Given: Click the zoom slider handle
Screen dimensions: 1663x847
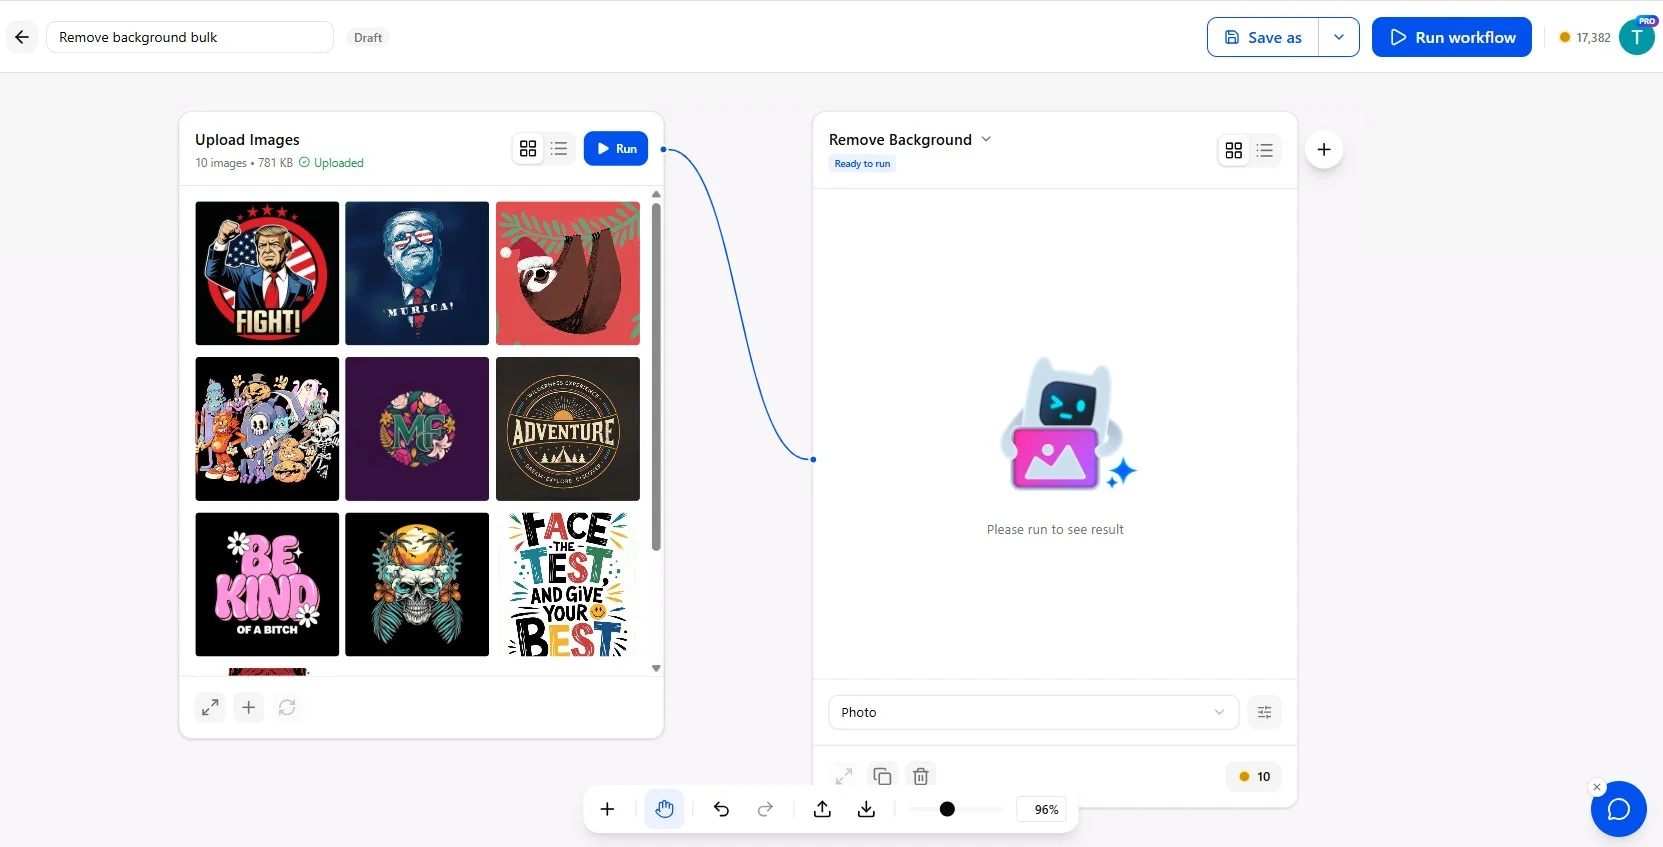Looking at the screenshot, I should pyautogui.click(x=947, y=809).
